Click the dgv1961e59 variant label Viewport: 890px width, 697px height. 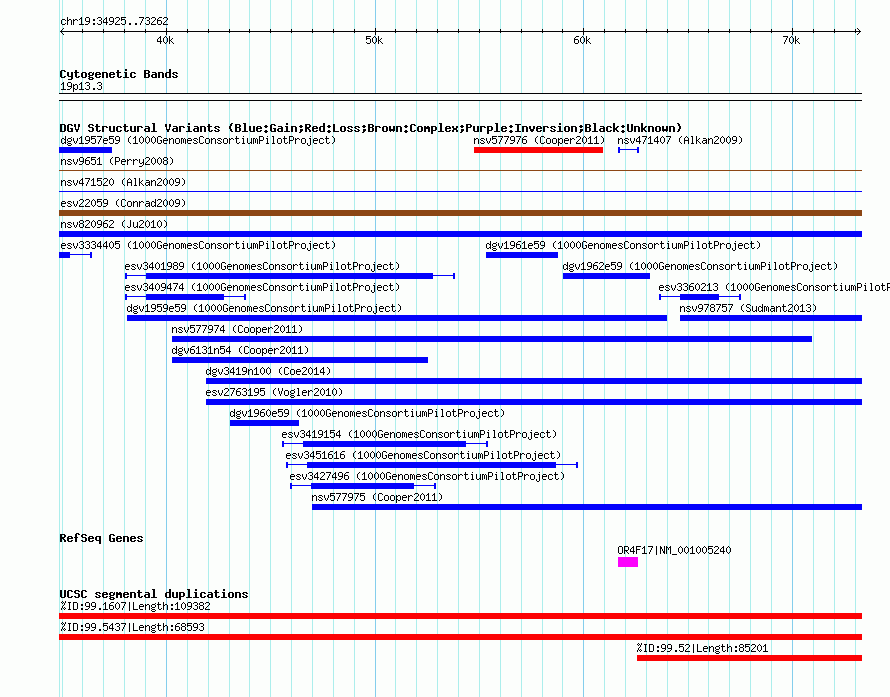623,245
